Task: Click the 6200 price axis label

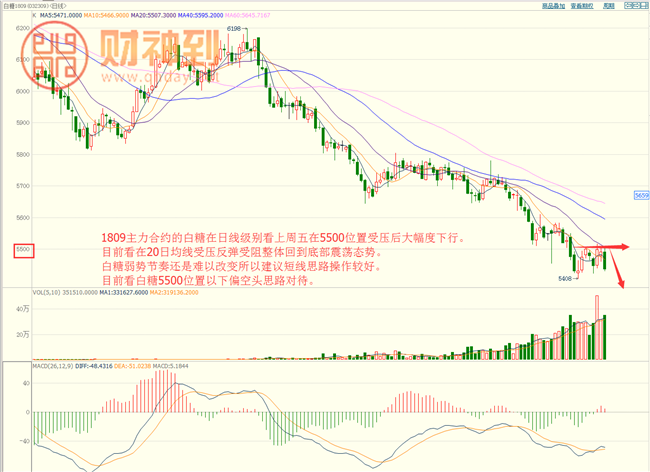Action: coord(23,28)
